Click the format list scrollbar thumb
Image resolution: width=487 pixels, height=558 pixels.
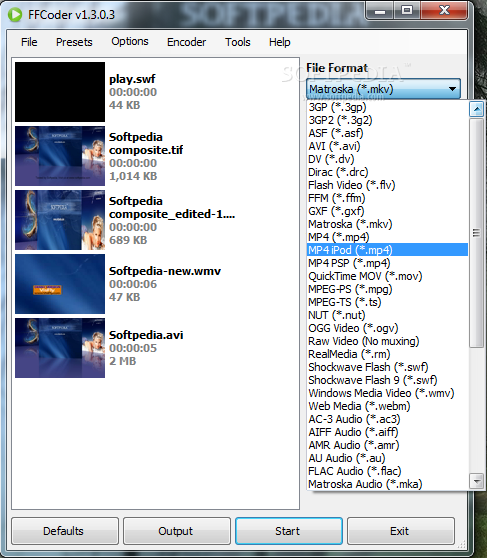(476, 233)
